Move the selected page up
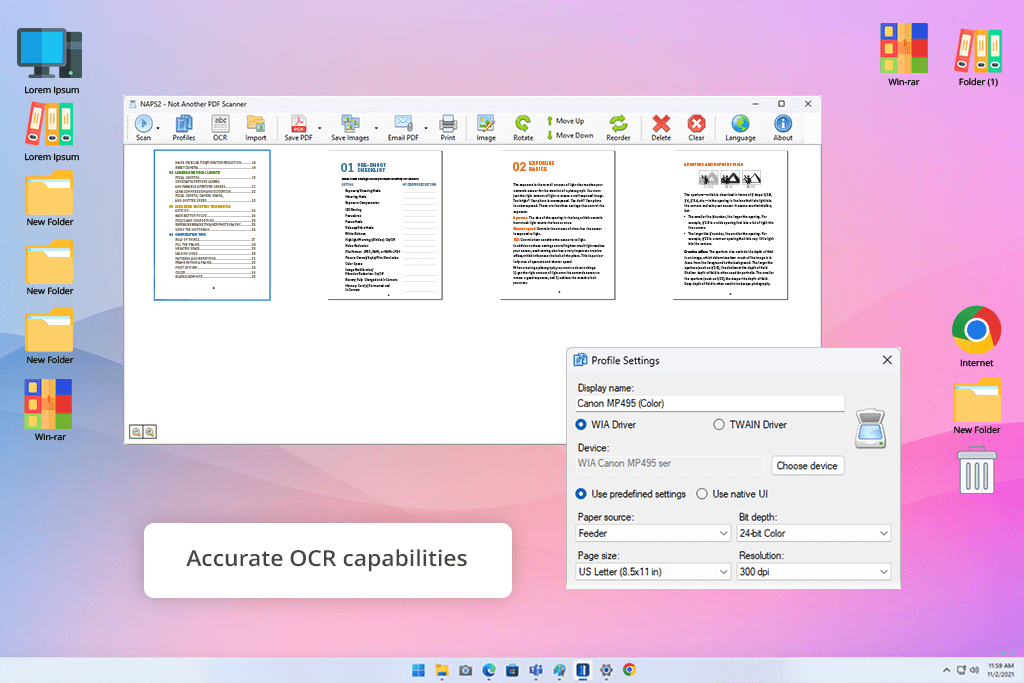Screen dimensions: 1024x683 tap(566, 121)
